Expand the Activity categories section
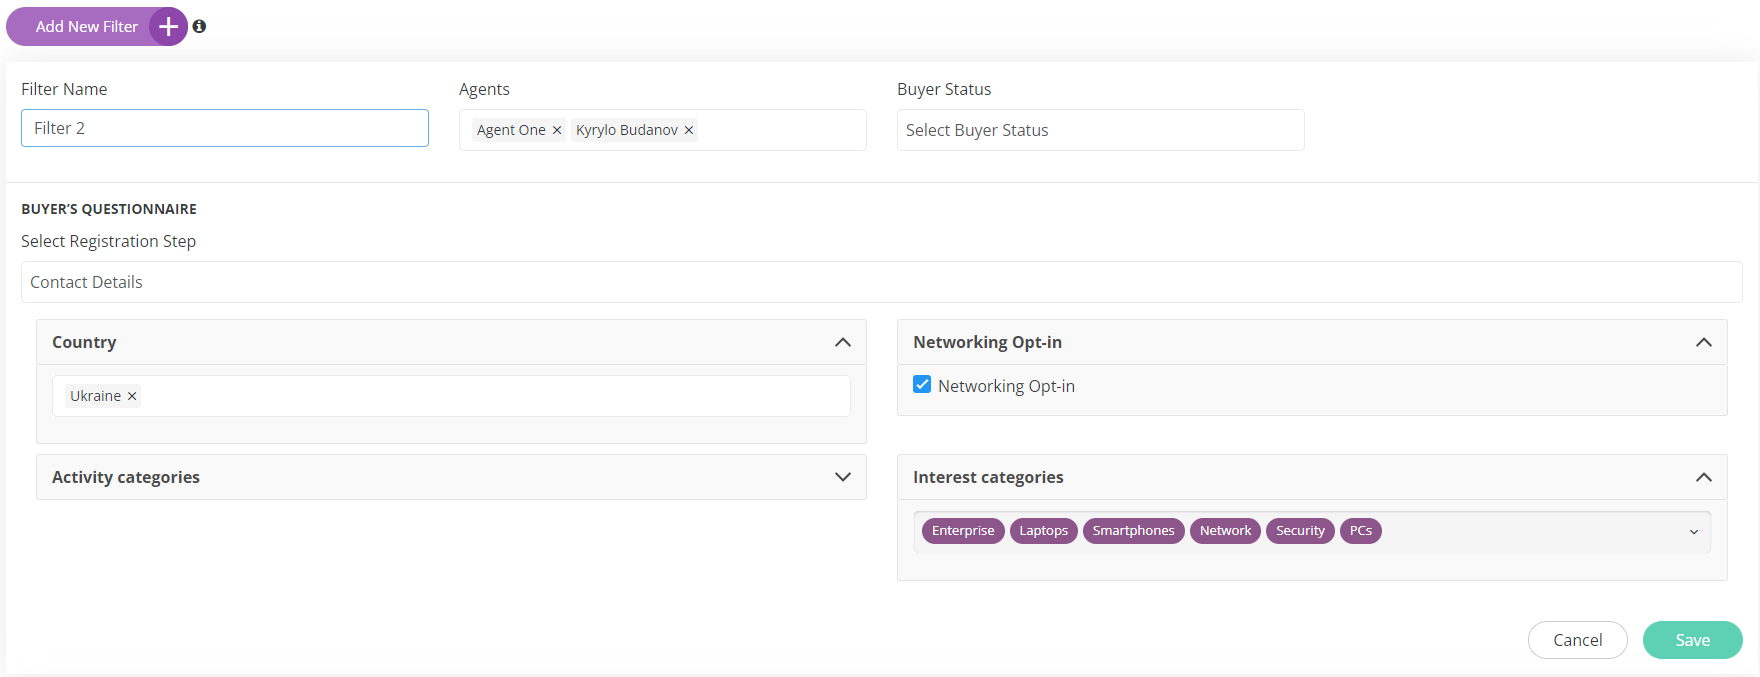This screenshot has width=1760, height=677. pos(842,477)
